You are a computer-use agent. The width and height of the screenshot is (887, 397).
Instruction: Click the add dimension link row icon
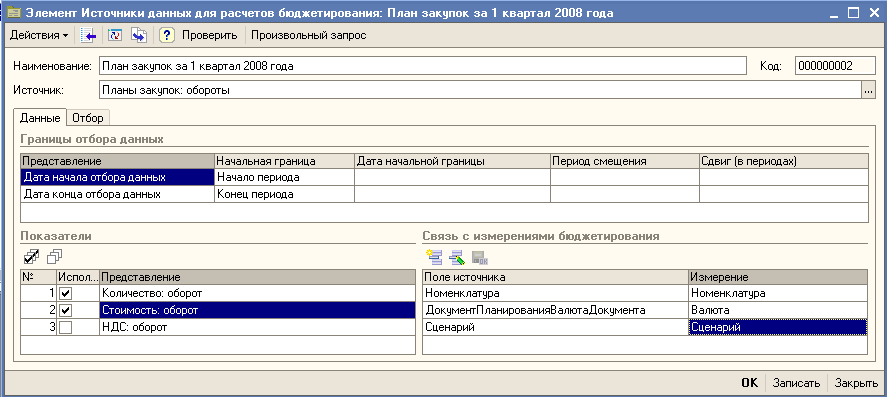tap(434, 257)
